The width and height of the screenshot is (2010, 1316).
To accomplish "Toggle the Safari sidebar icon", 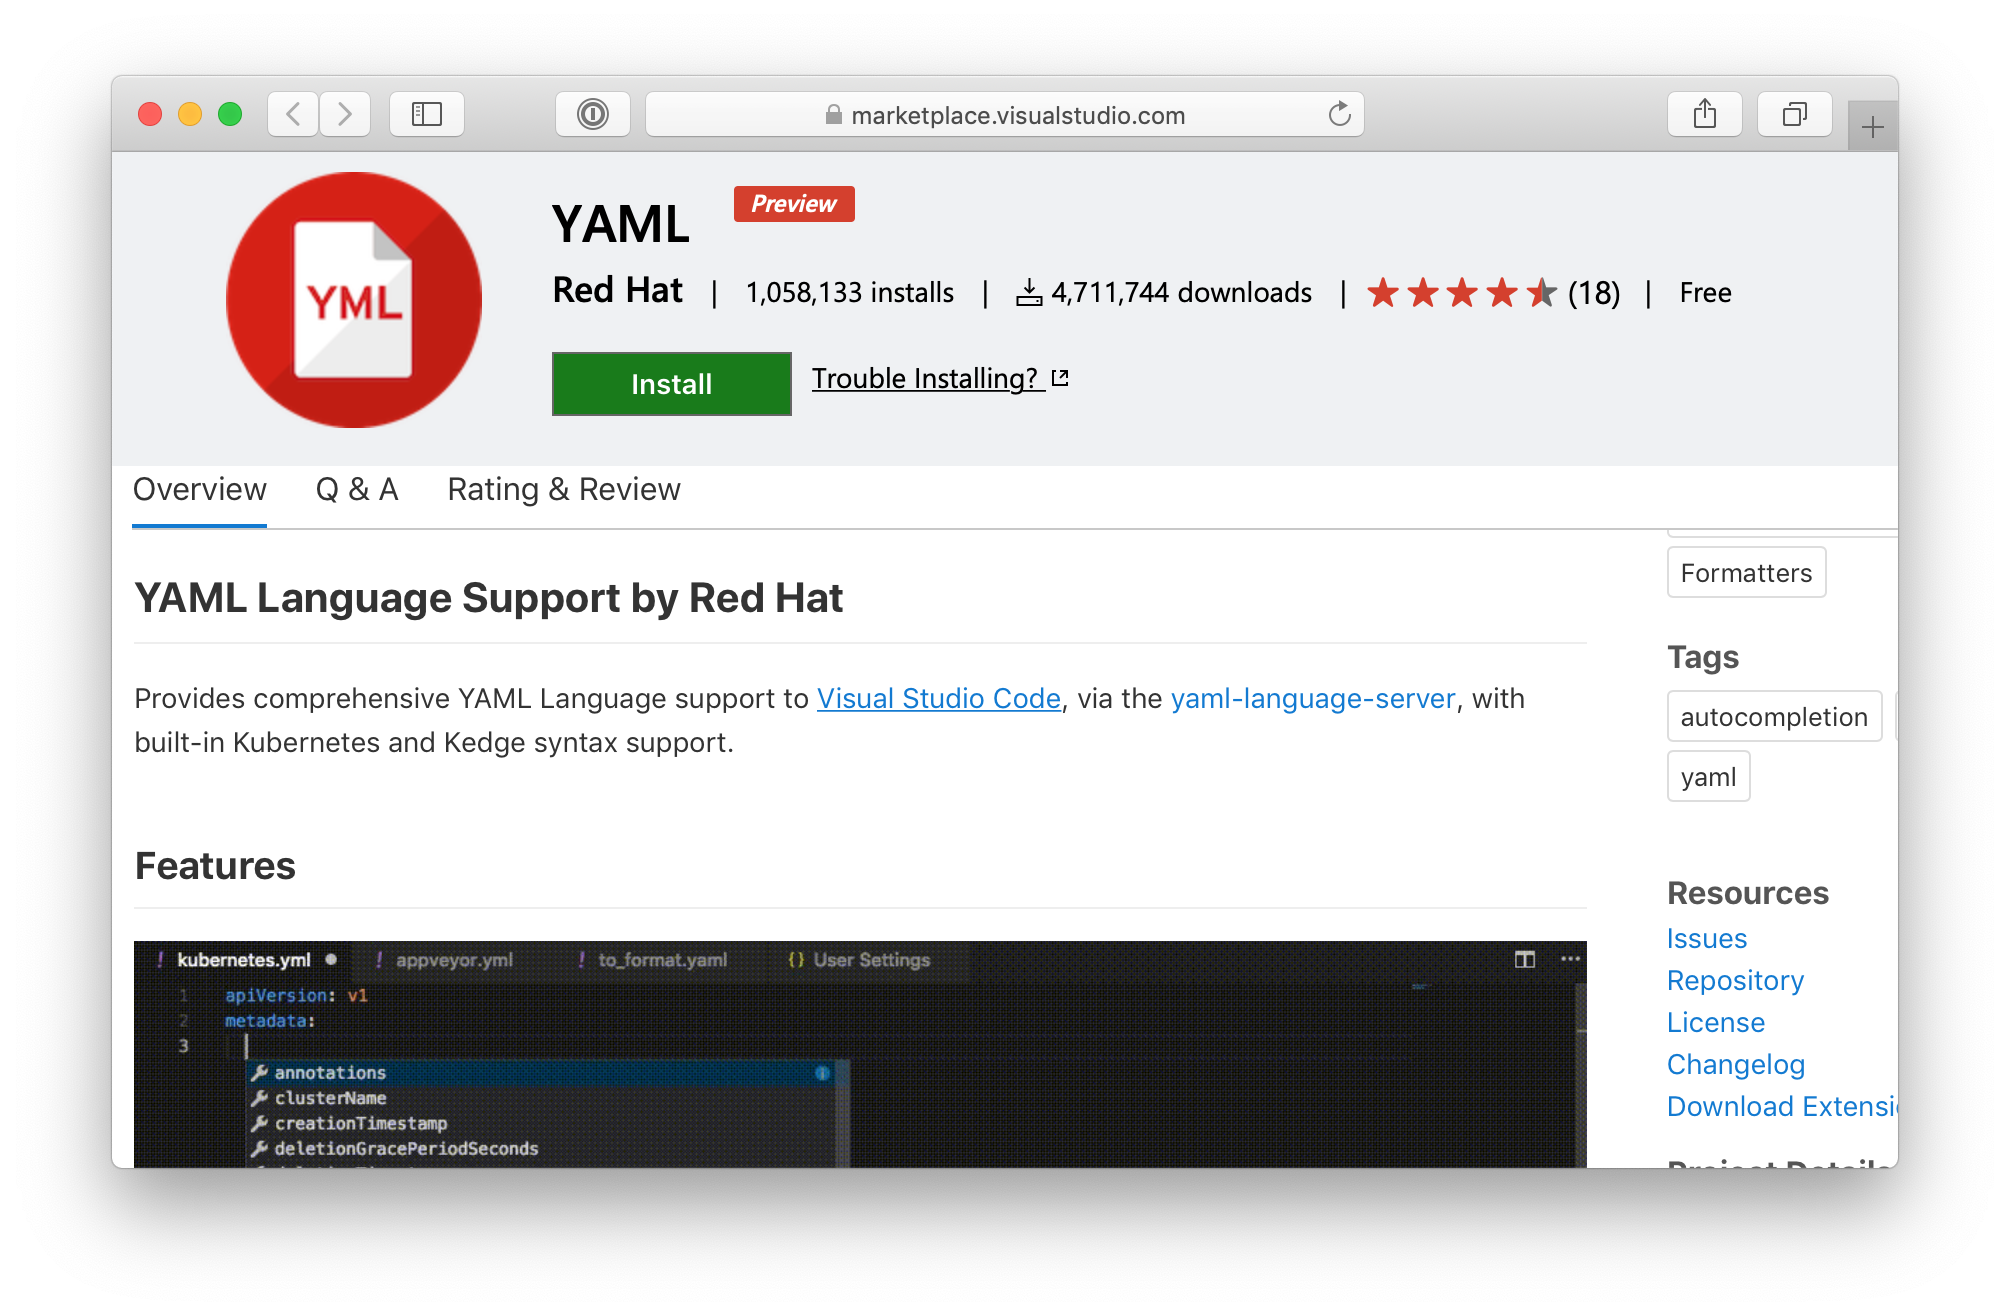I will coord(427,114).
